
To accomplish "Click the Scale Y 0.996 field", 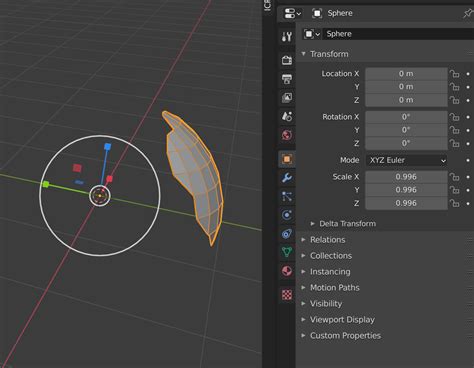I will (x=406, y=190).
